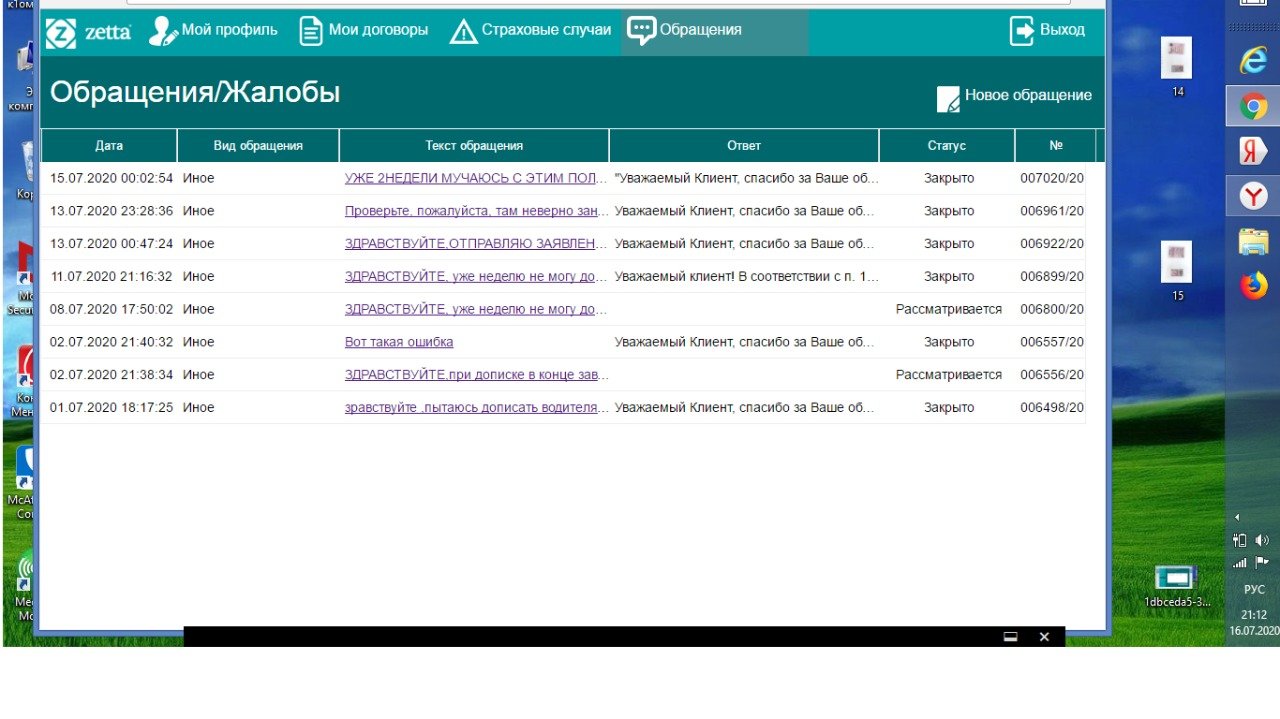Image resolution: width=1280 pixels, height=719 pixels.
Task: Open link ЗДРАВСТВУЙТЕ,ОТПРАВЛЯЮ ЗАЯВЛЕН
Action: 476,244
